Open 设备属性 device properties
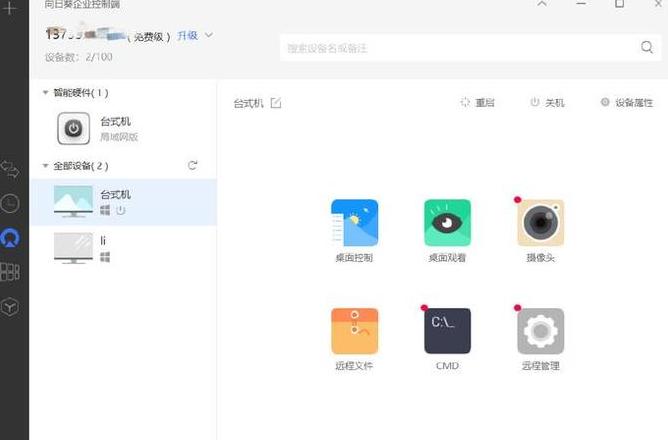 pyautogui.click(x=627, y=103)
